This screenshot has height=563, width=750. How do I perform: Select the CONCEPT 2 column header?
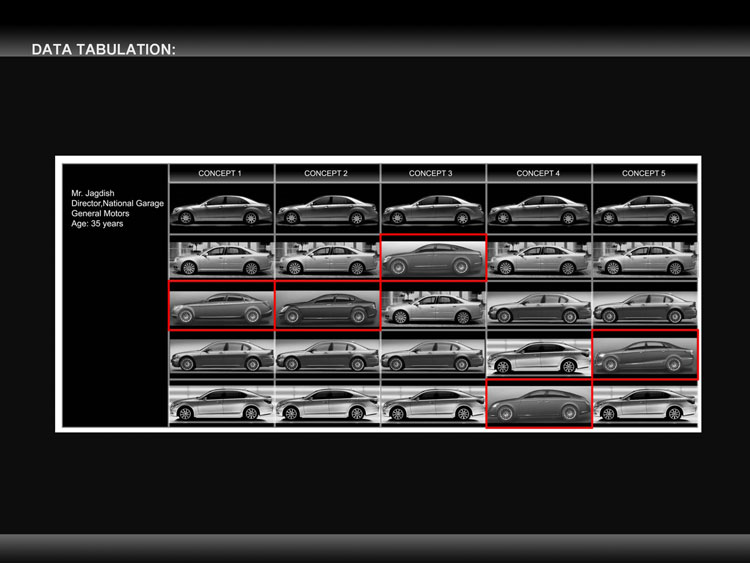[x=328, y=173]
